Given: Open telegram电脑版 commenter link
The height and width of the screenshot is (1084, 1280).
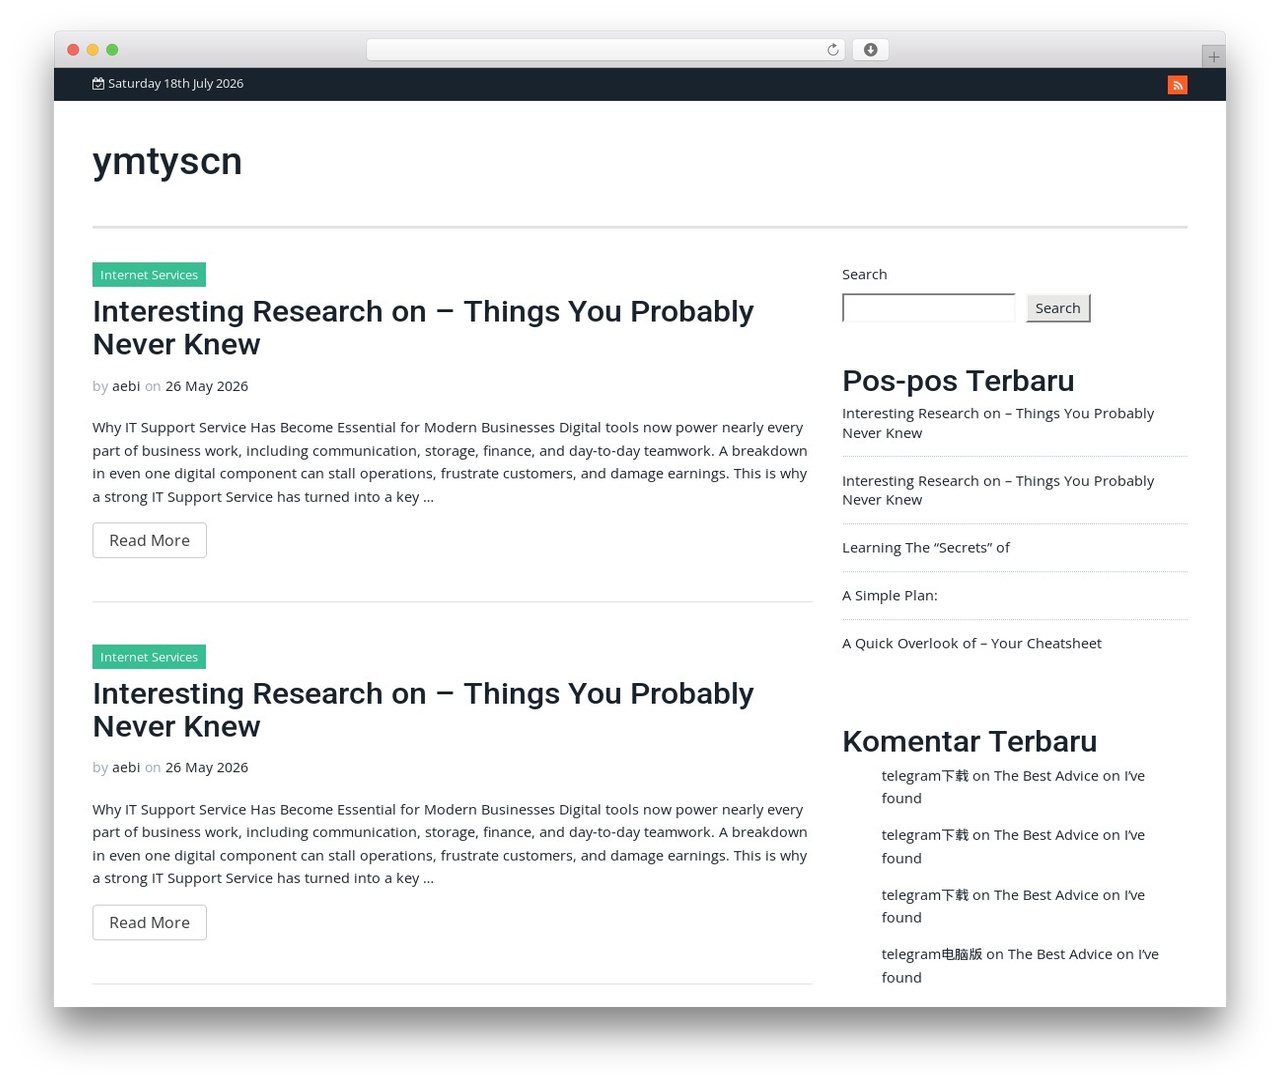Looking at the screenshot, I should point(932,955).
